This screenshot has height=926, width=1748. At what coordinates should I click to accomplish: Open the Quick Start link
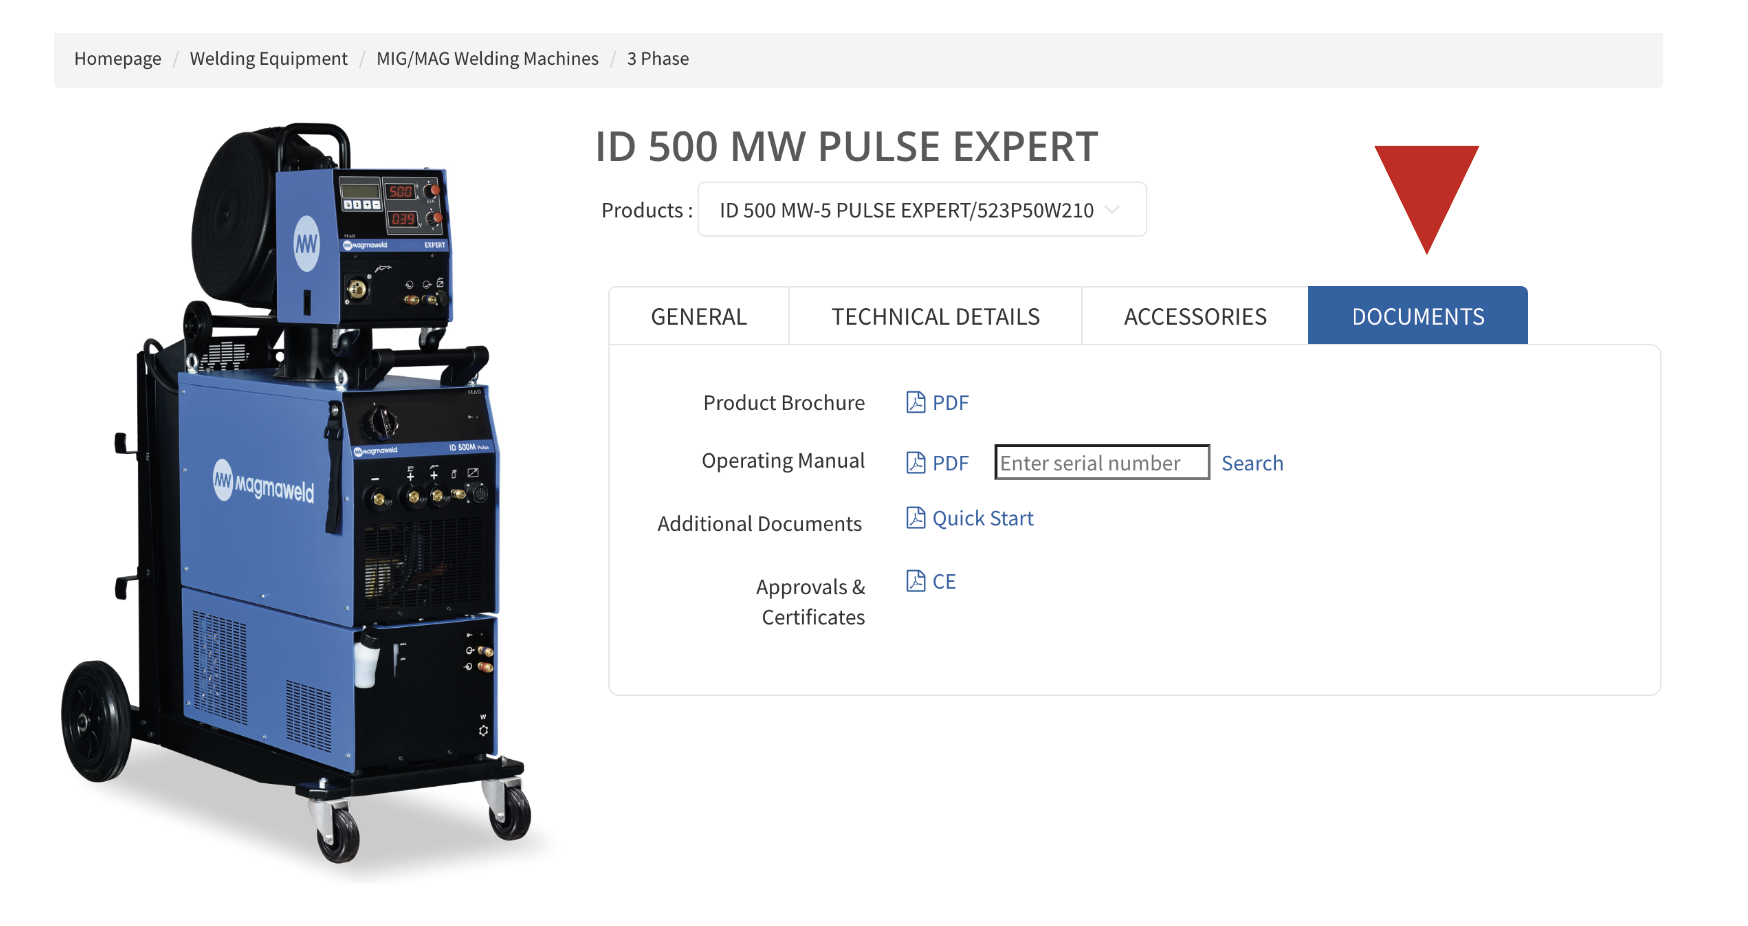983,518
